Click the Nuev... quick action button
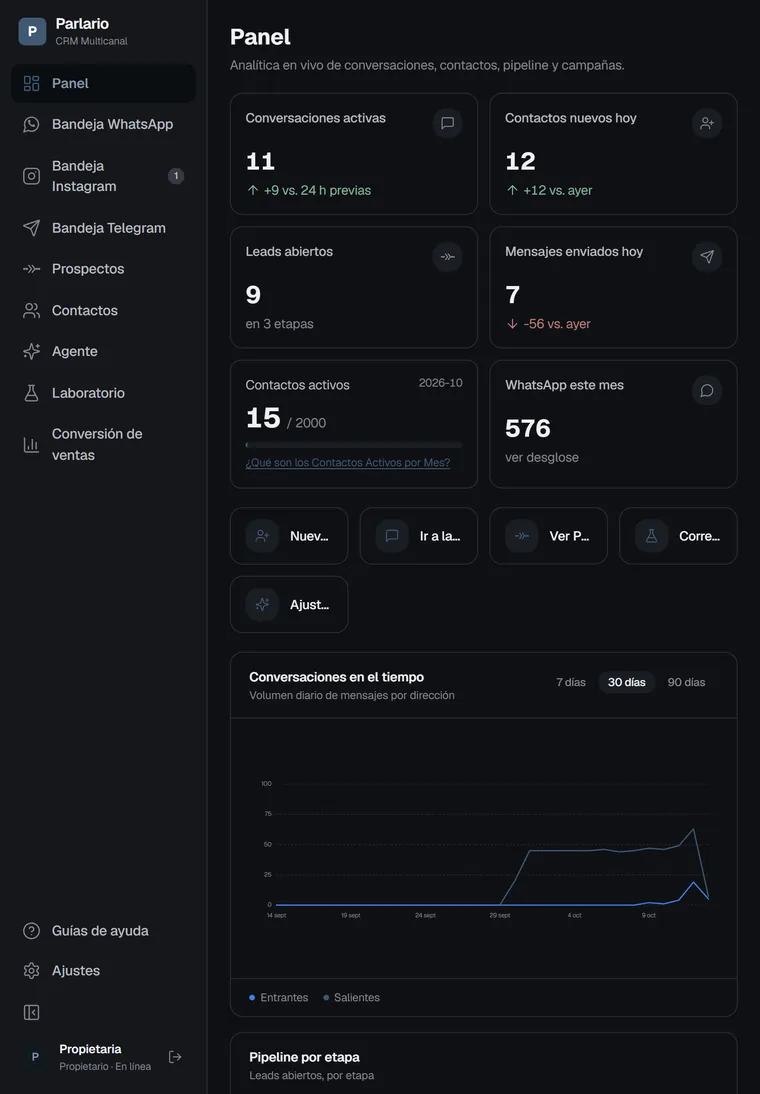Viewport: 760px width, 1094px height. tap(289, 536)
